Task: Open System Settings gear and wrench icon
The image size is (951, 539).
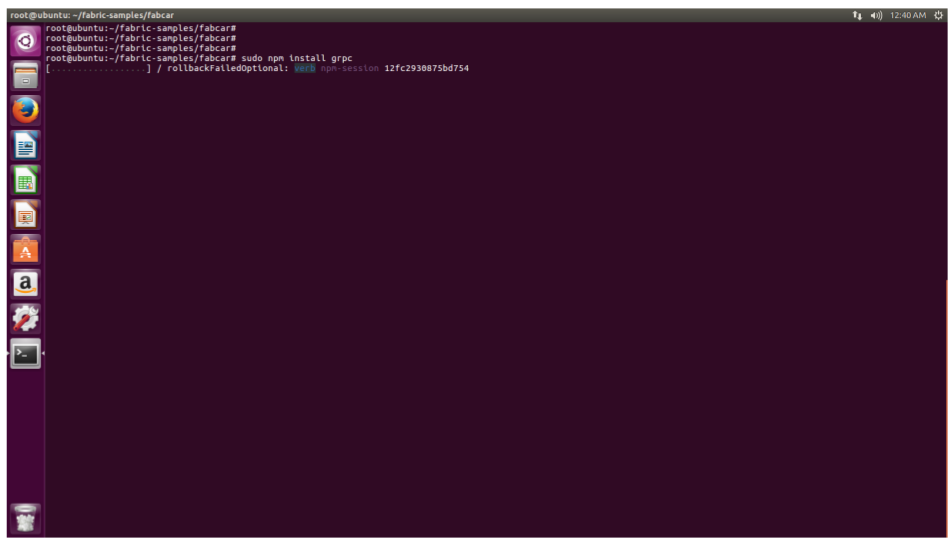Action: click(25, 319)
